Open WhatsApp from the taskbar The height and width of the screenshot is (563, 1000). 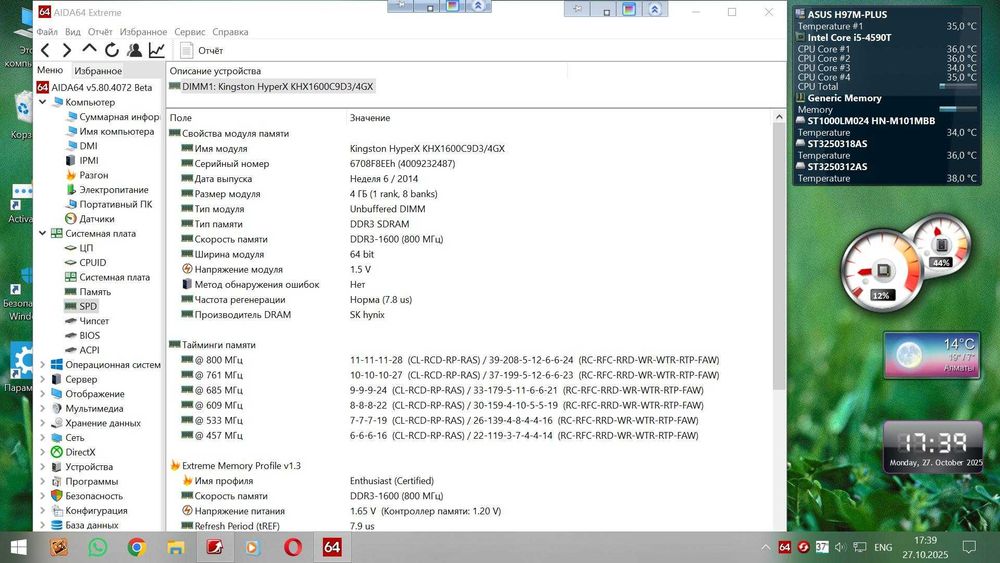[x=98, y=548]
